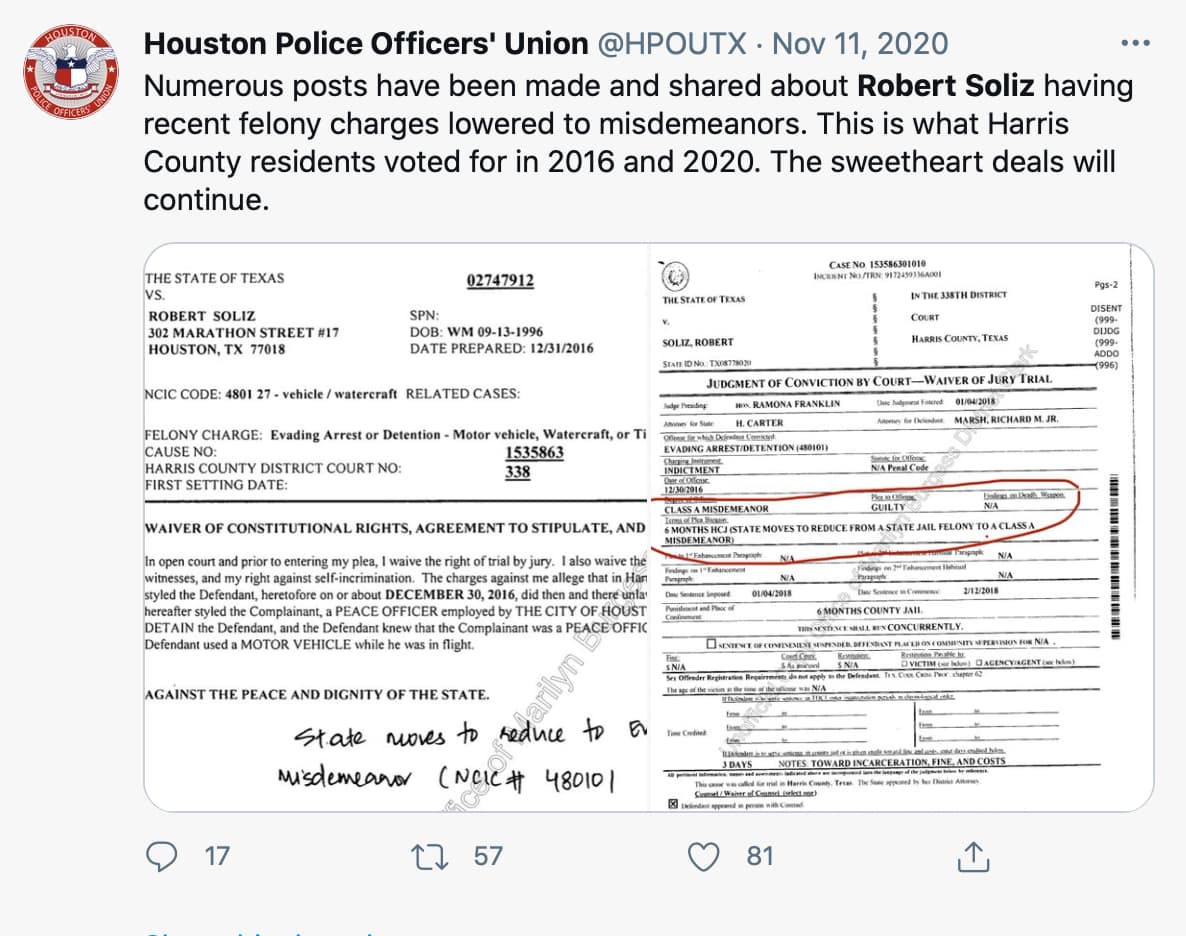Toggle the 'Sentence of confinement suspended' checkbox

tap(710, 643)
